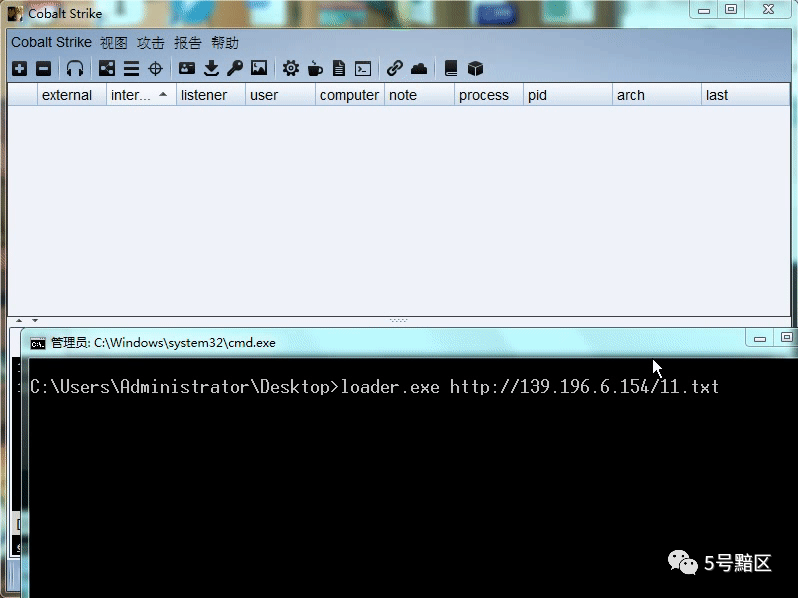The width and height of the screenshot is (798, 598).
Task: Sort by the last column header
Action: [746, 95]
